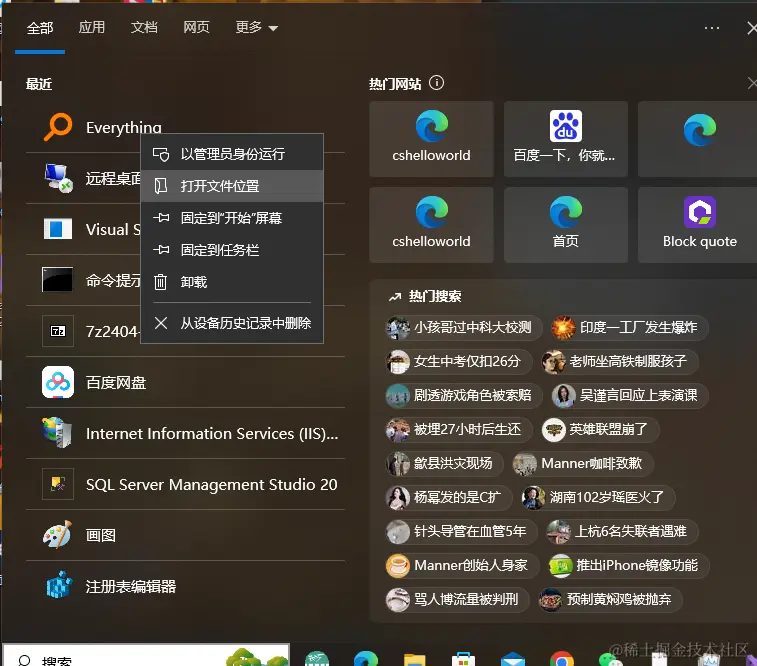Viewport: 757px width, 666px height.
Task: Launch 画图 via its palette icon
Action: [58, 535]
